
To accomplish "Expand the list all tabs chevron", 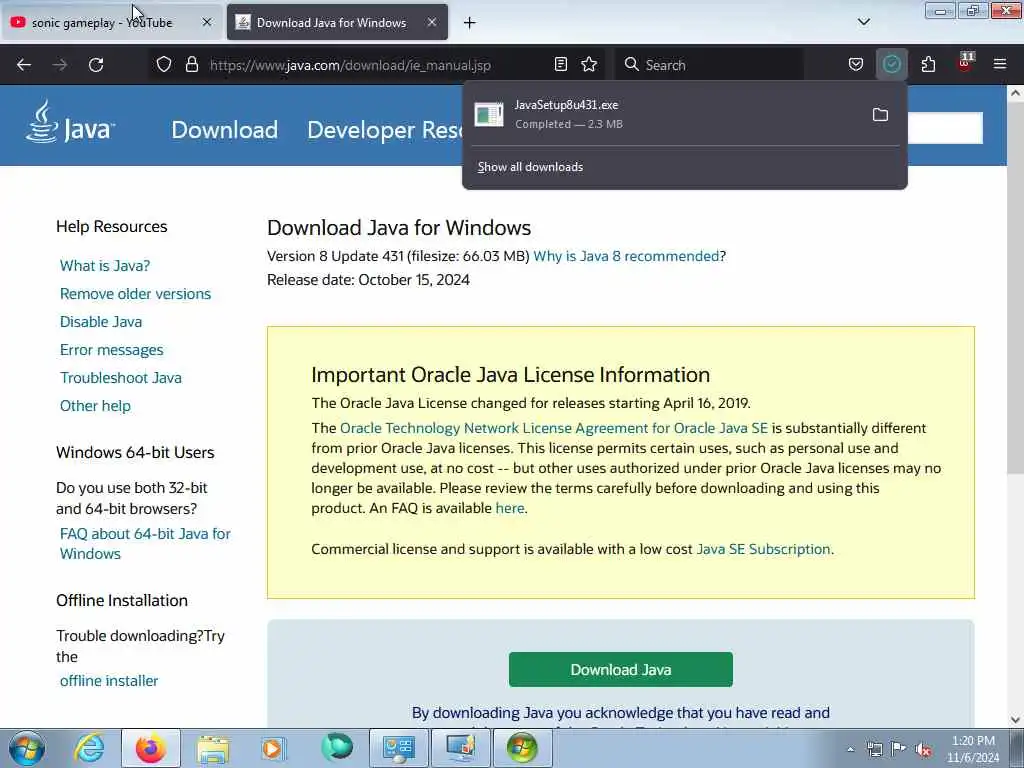I will click(863, 22).
